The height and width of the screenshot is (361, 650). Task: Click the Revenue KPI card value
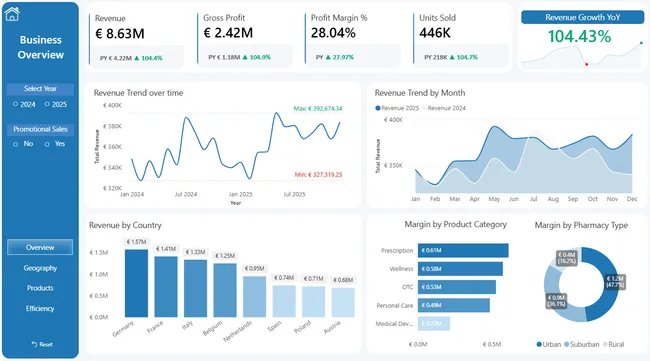coord(120,33)
